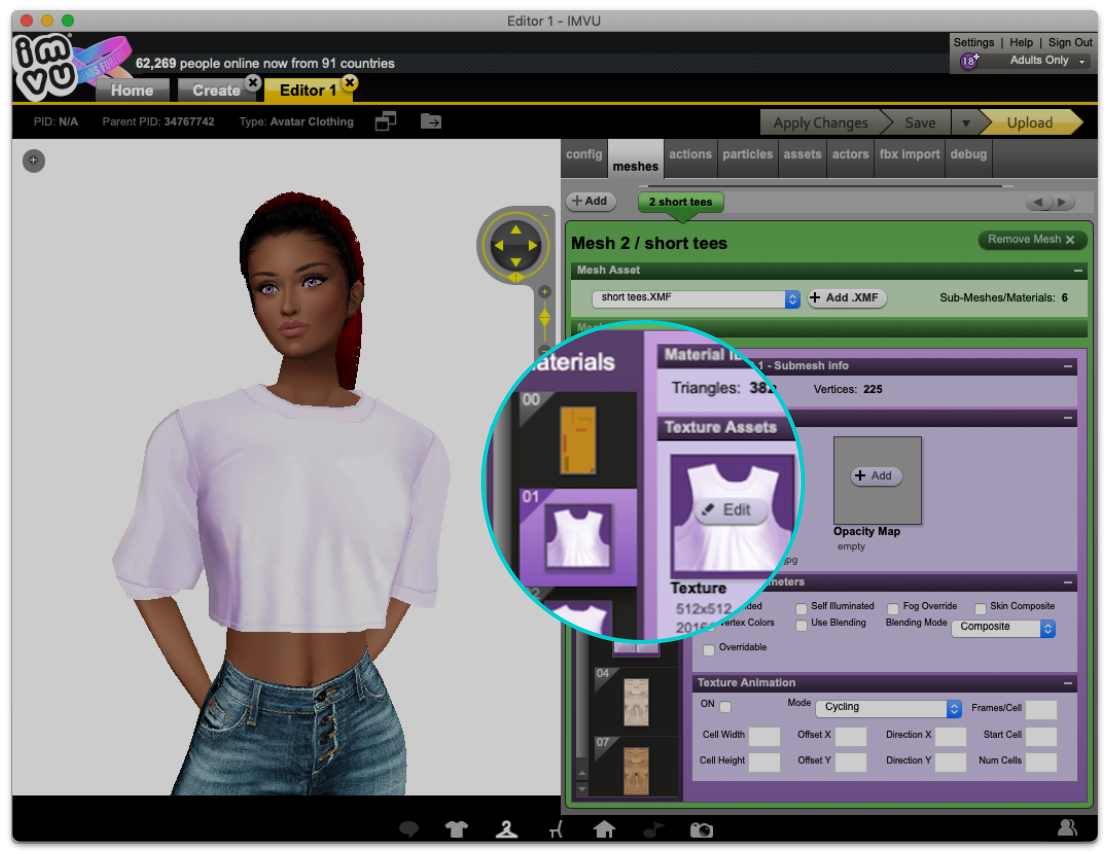
Task: Turn ON the Texture Animation checkbox
Action: point(725,706)
